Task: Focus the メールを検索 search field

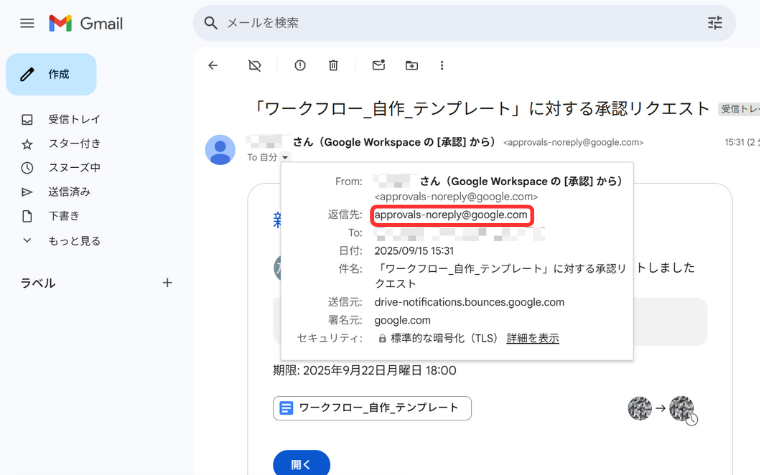Action: (464, 23)
